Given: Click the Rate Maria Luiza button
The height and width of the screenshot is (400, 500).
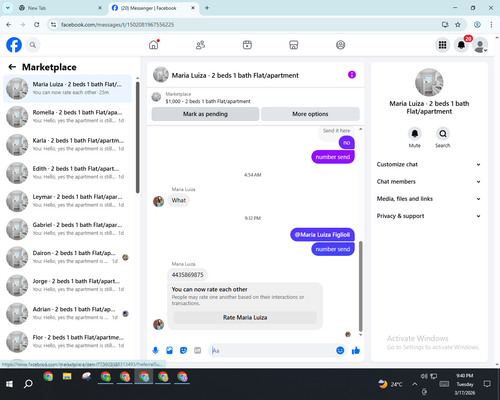Looking at the screenshot, I should (245, 317).
